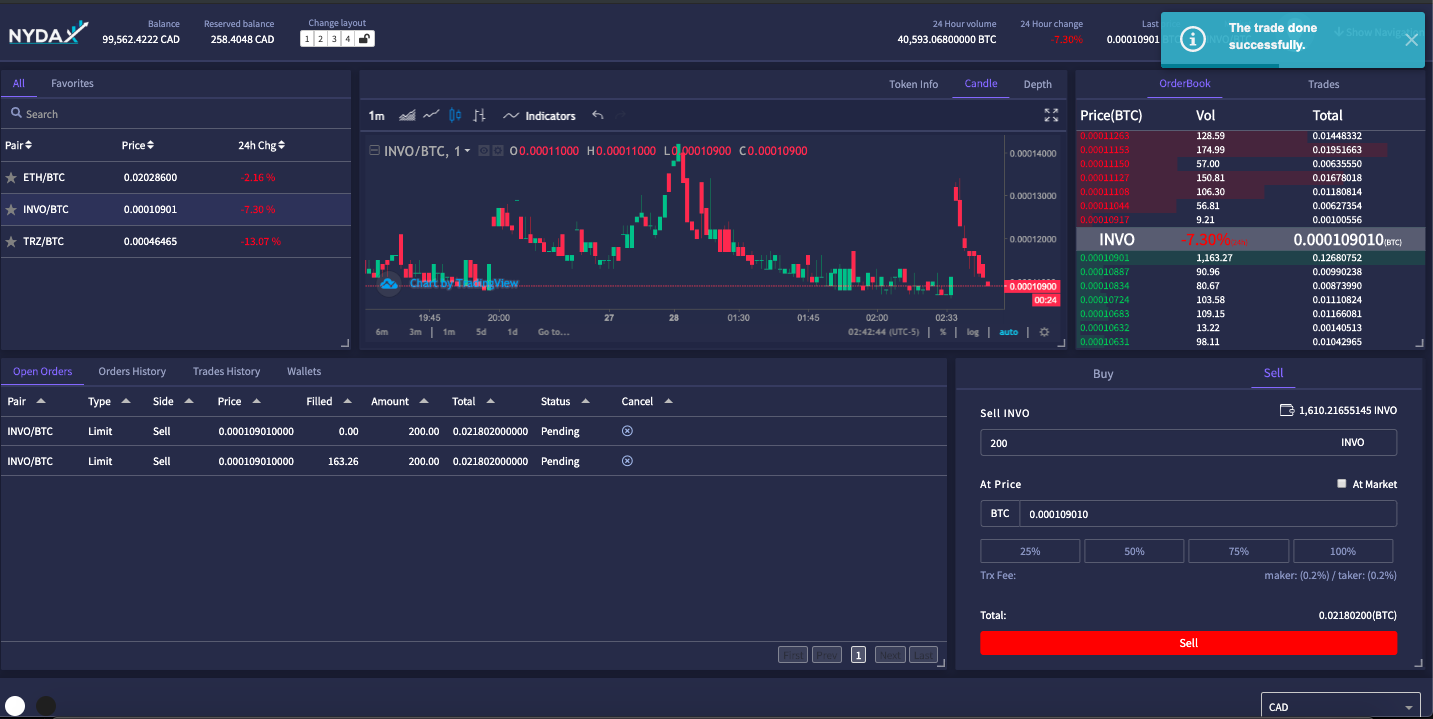
Task: Cancel the sell order with 163.26 filled
Action: click(627, 461)
